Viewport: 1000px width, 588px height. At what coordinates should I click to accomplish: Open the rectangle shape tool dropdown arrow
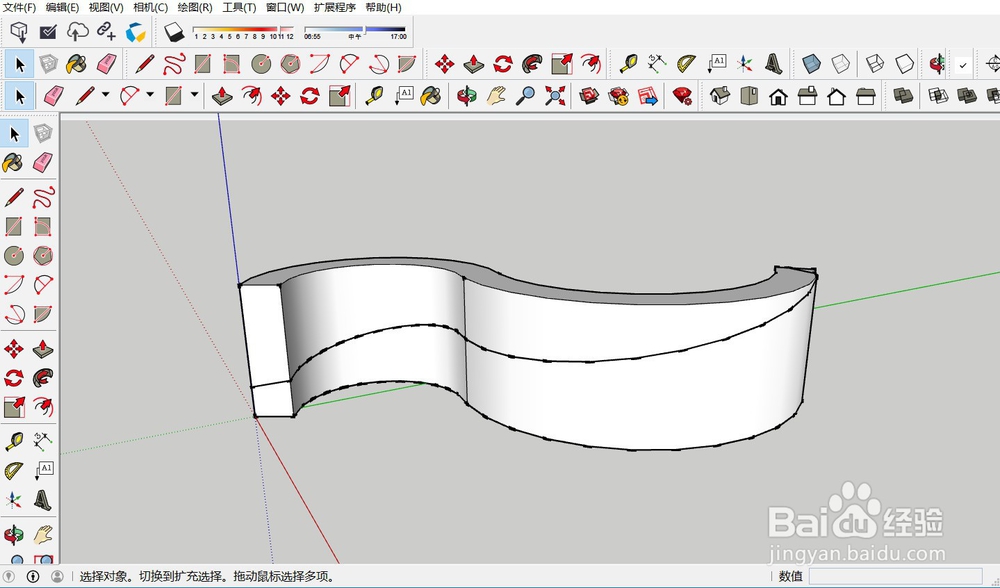[195, 95]
